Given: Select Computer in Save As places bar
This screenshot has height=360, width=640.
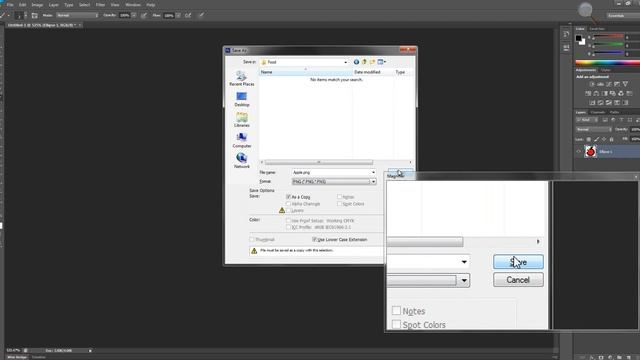Looking at the screenshot, I should (x=242, y=140).
